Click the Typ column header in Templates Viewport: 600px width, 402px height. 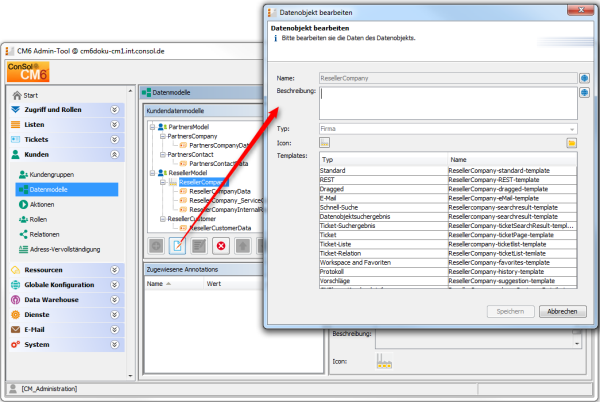(x=383, y=159)
